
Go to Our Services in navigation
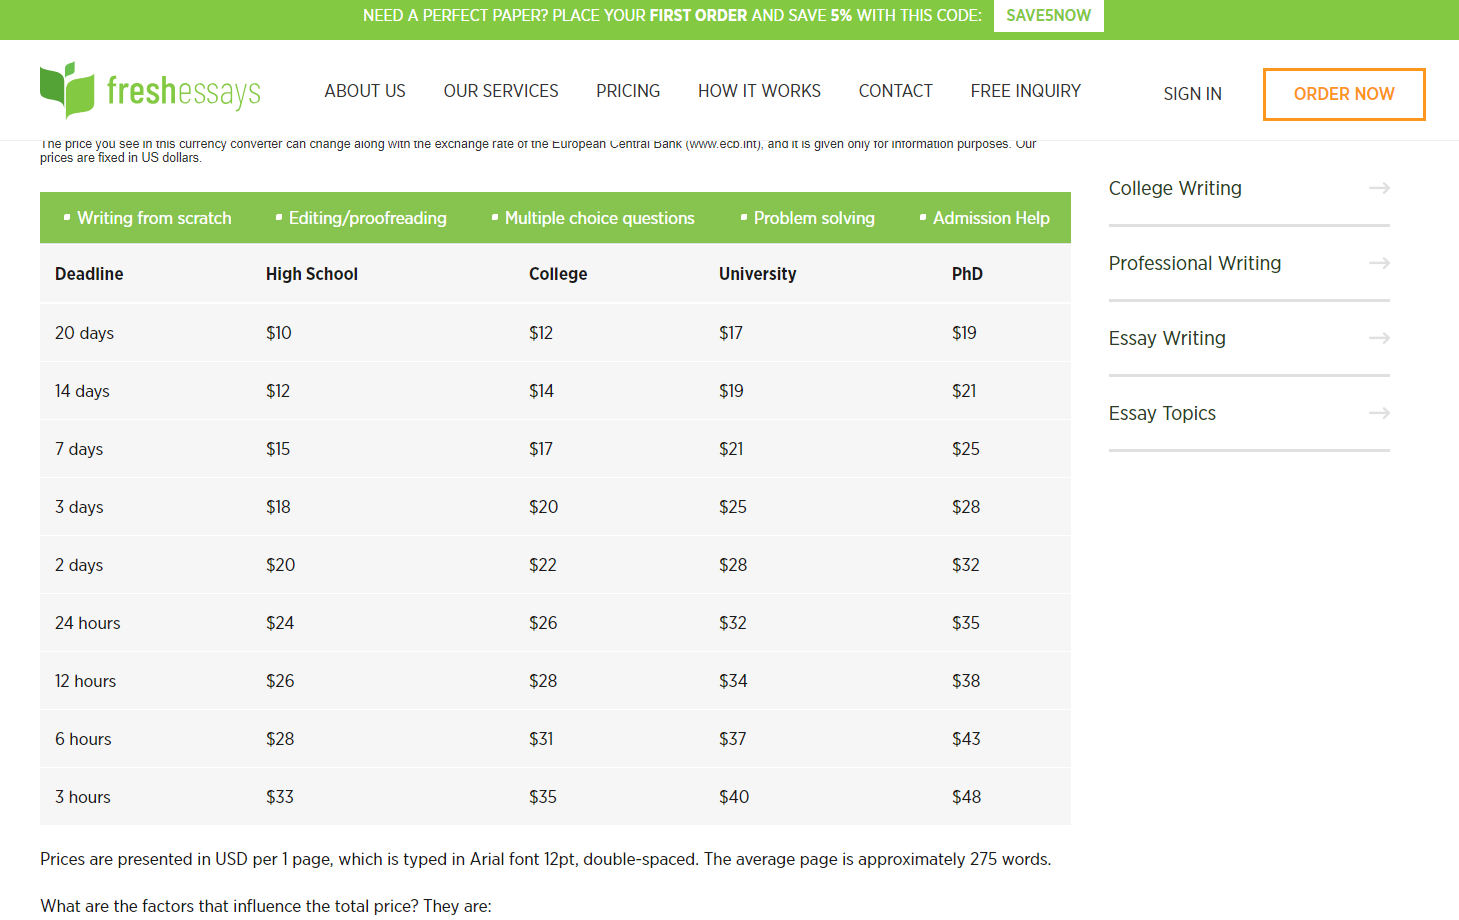[501, 91]
